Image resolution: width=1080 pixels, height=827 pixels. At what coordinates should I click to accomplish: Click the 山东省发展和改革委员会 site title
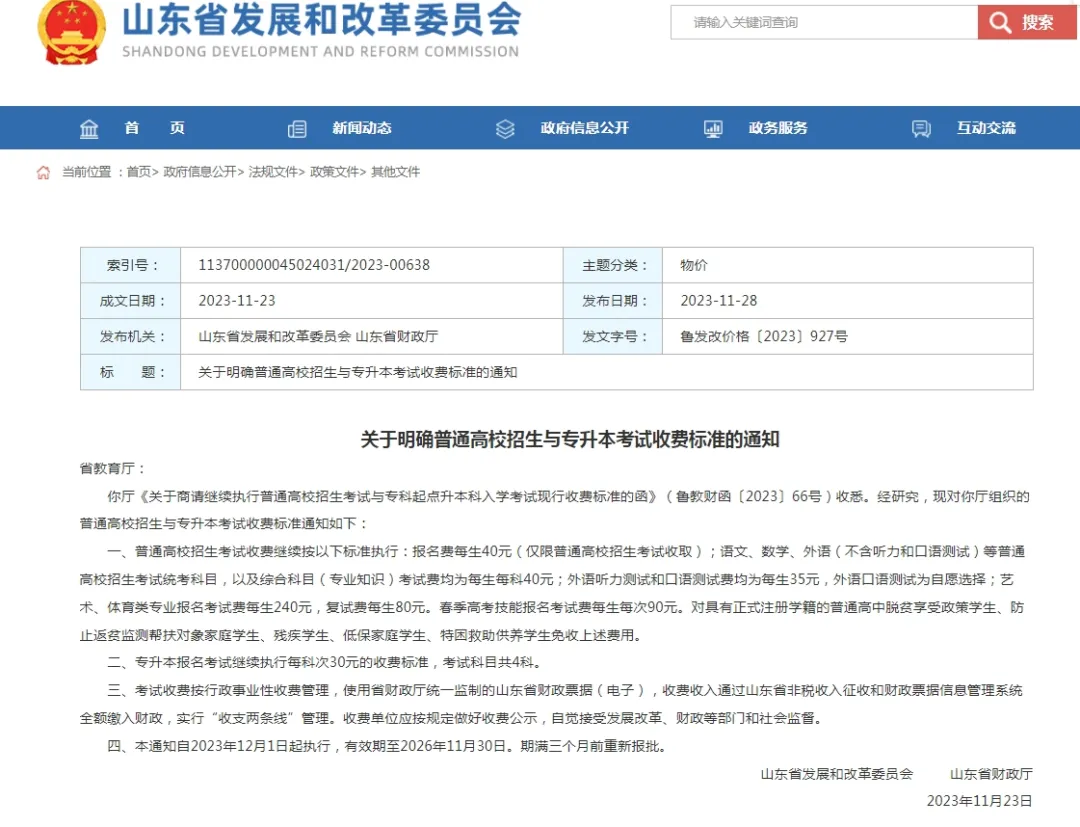(x=322, y=19)
